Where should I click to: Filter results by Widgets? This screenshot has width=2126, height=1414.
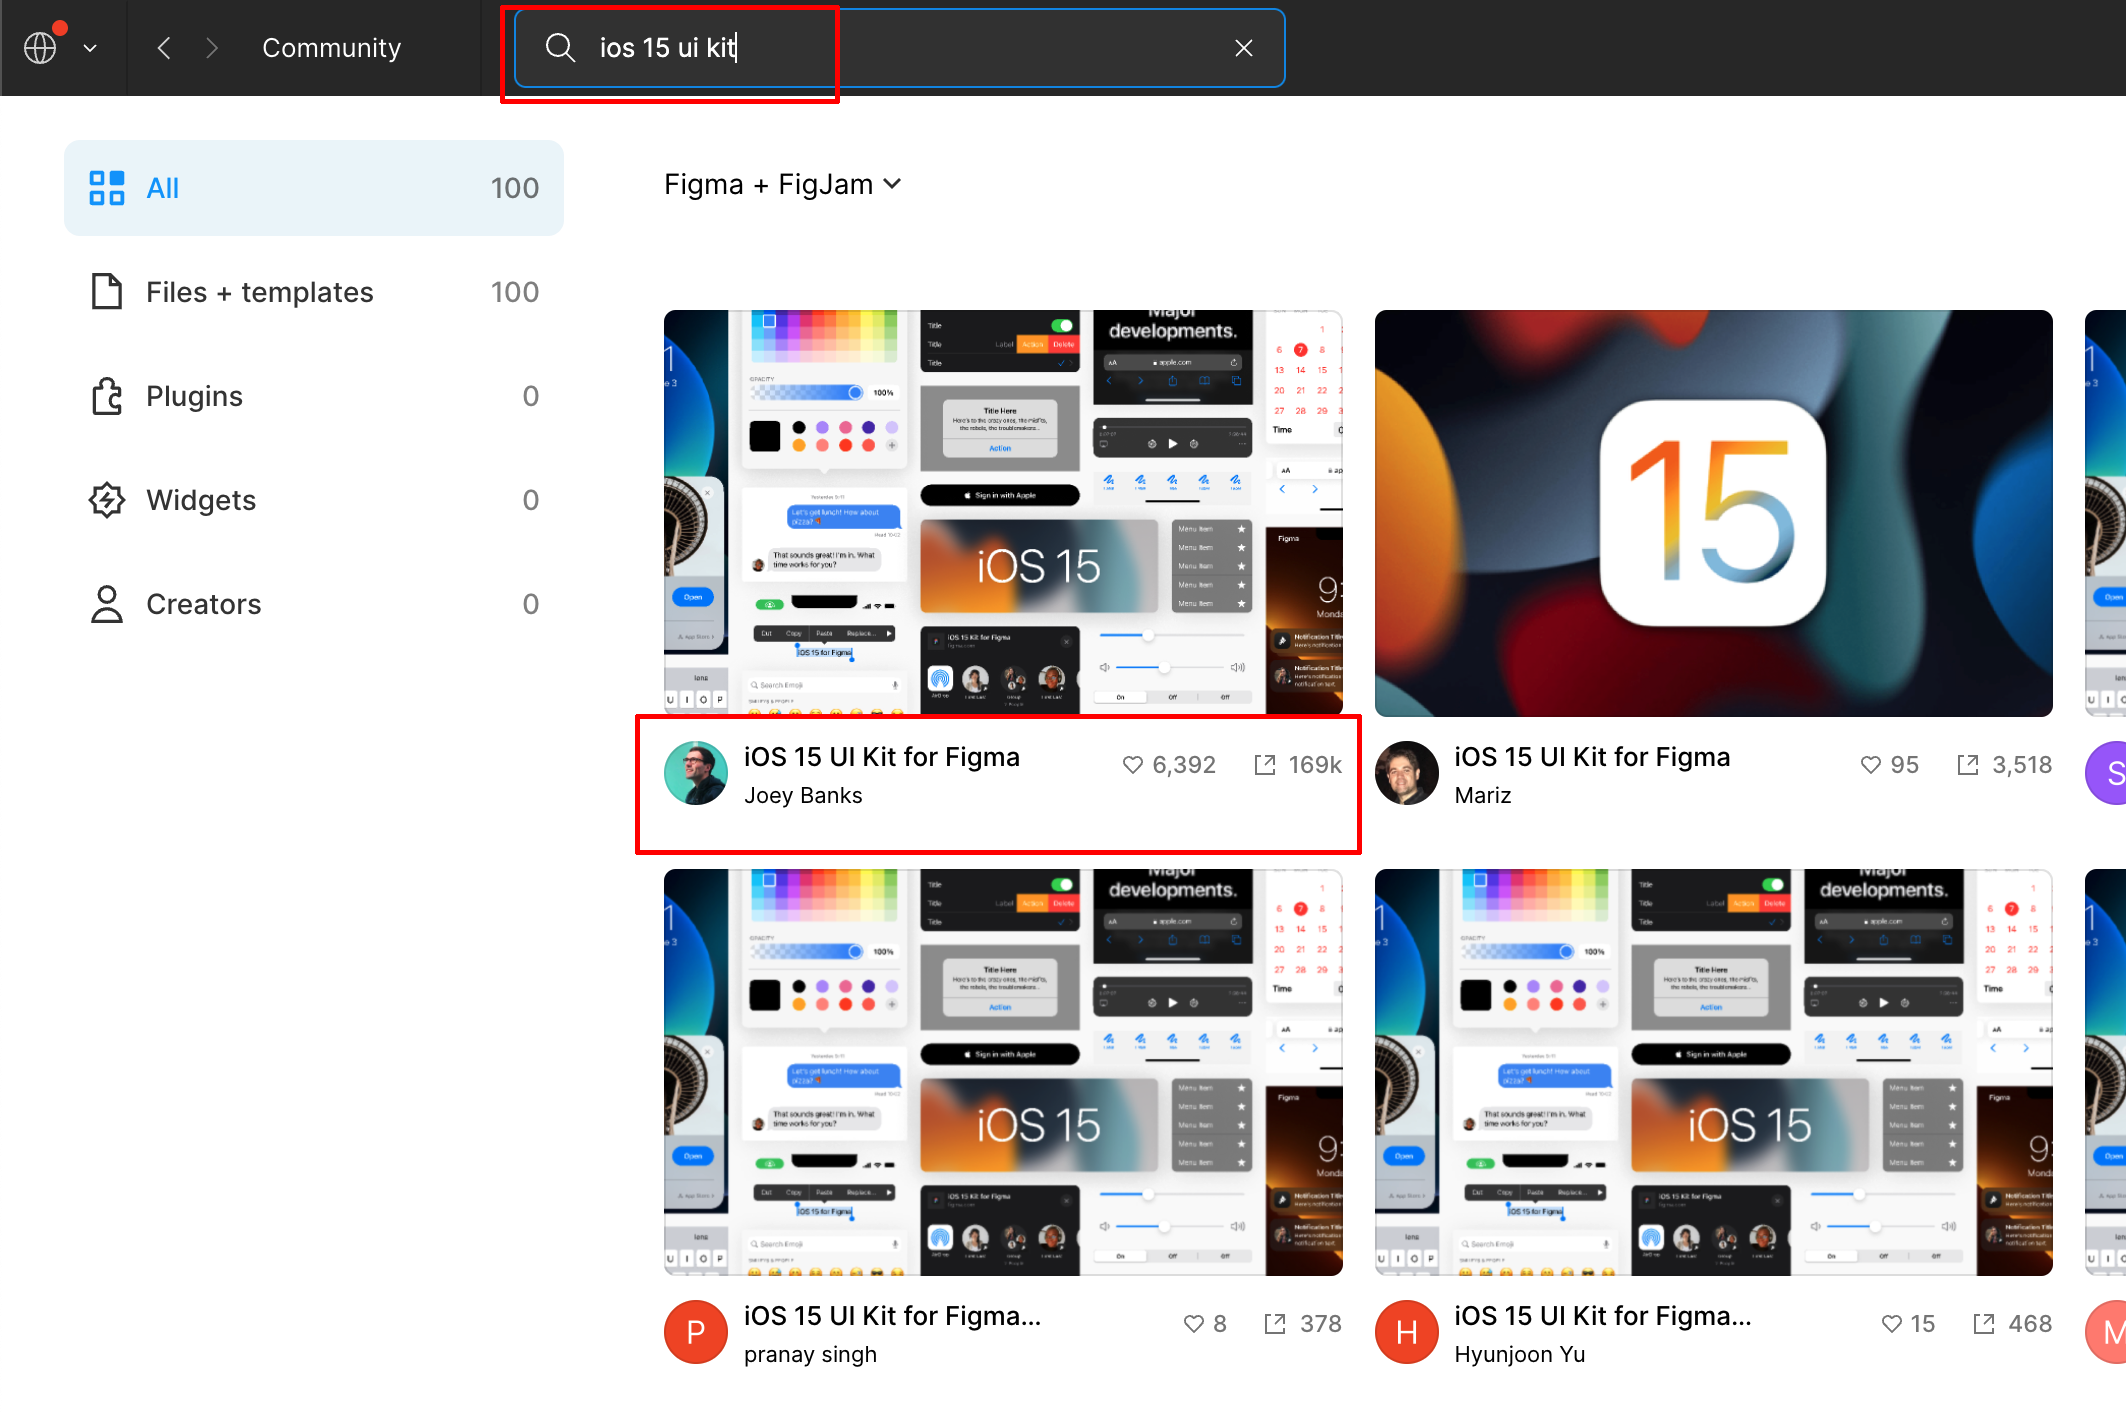coord(313,500)
